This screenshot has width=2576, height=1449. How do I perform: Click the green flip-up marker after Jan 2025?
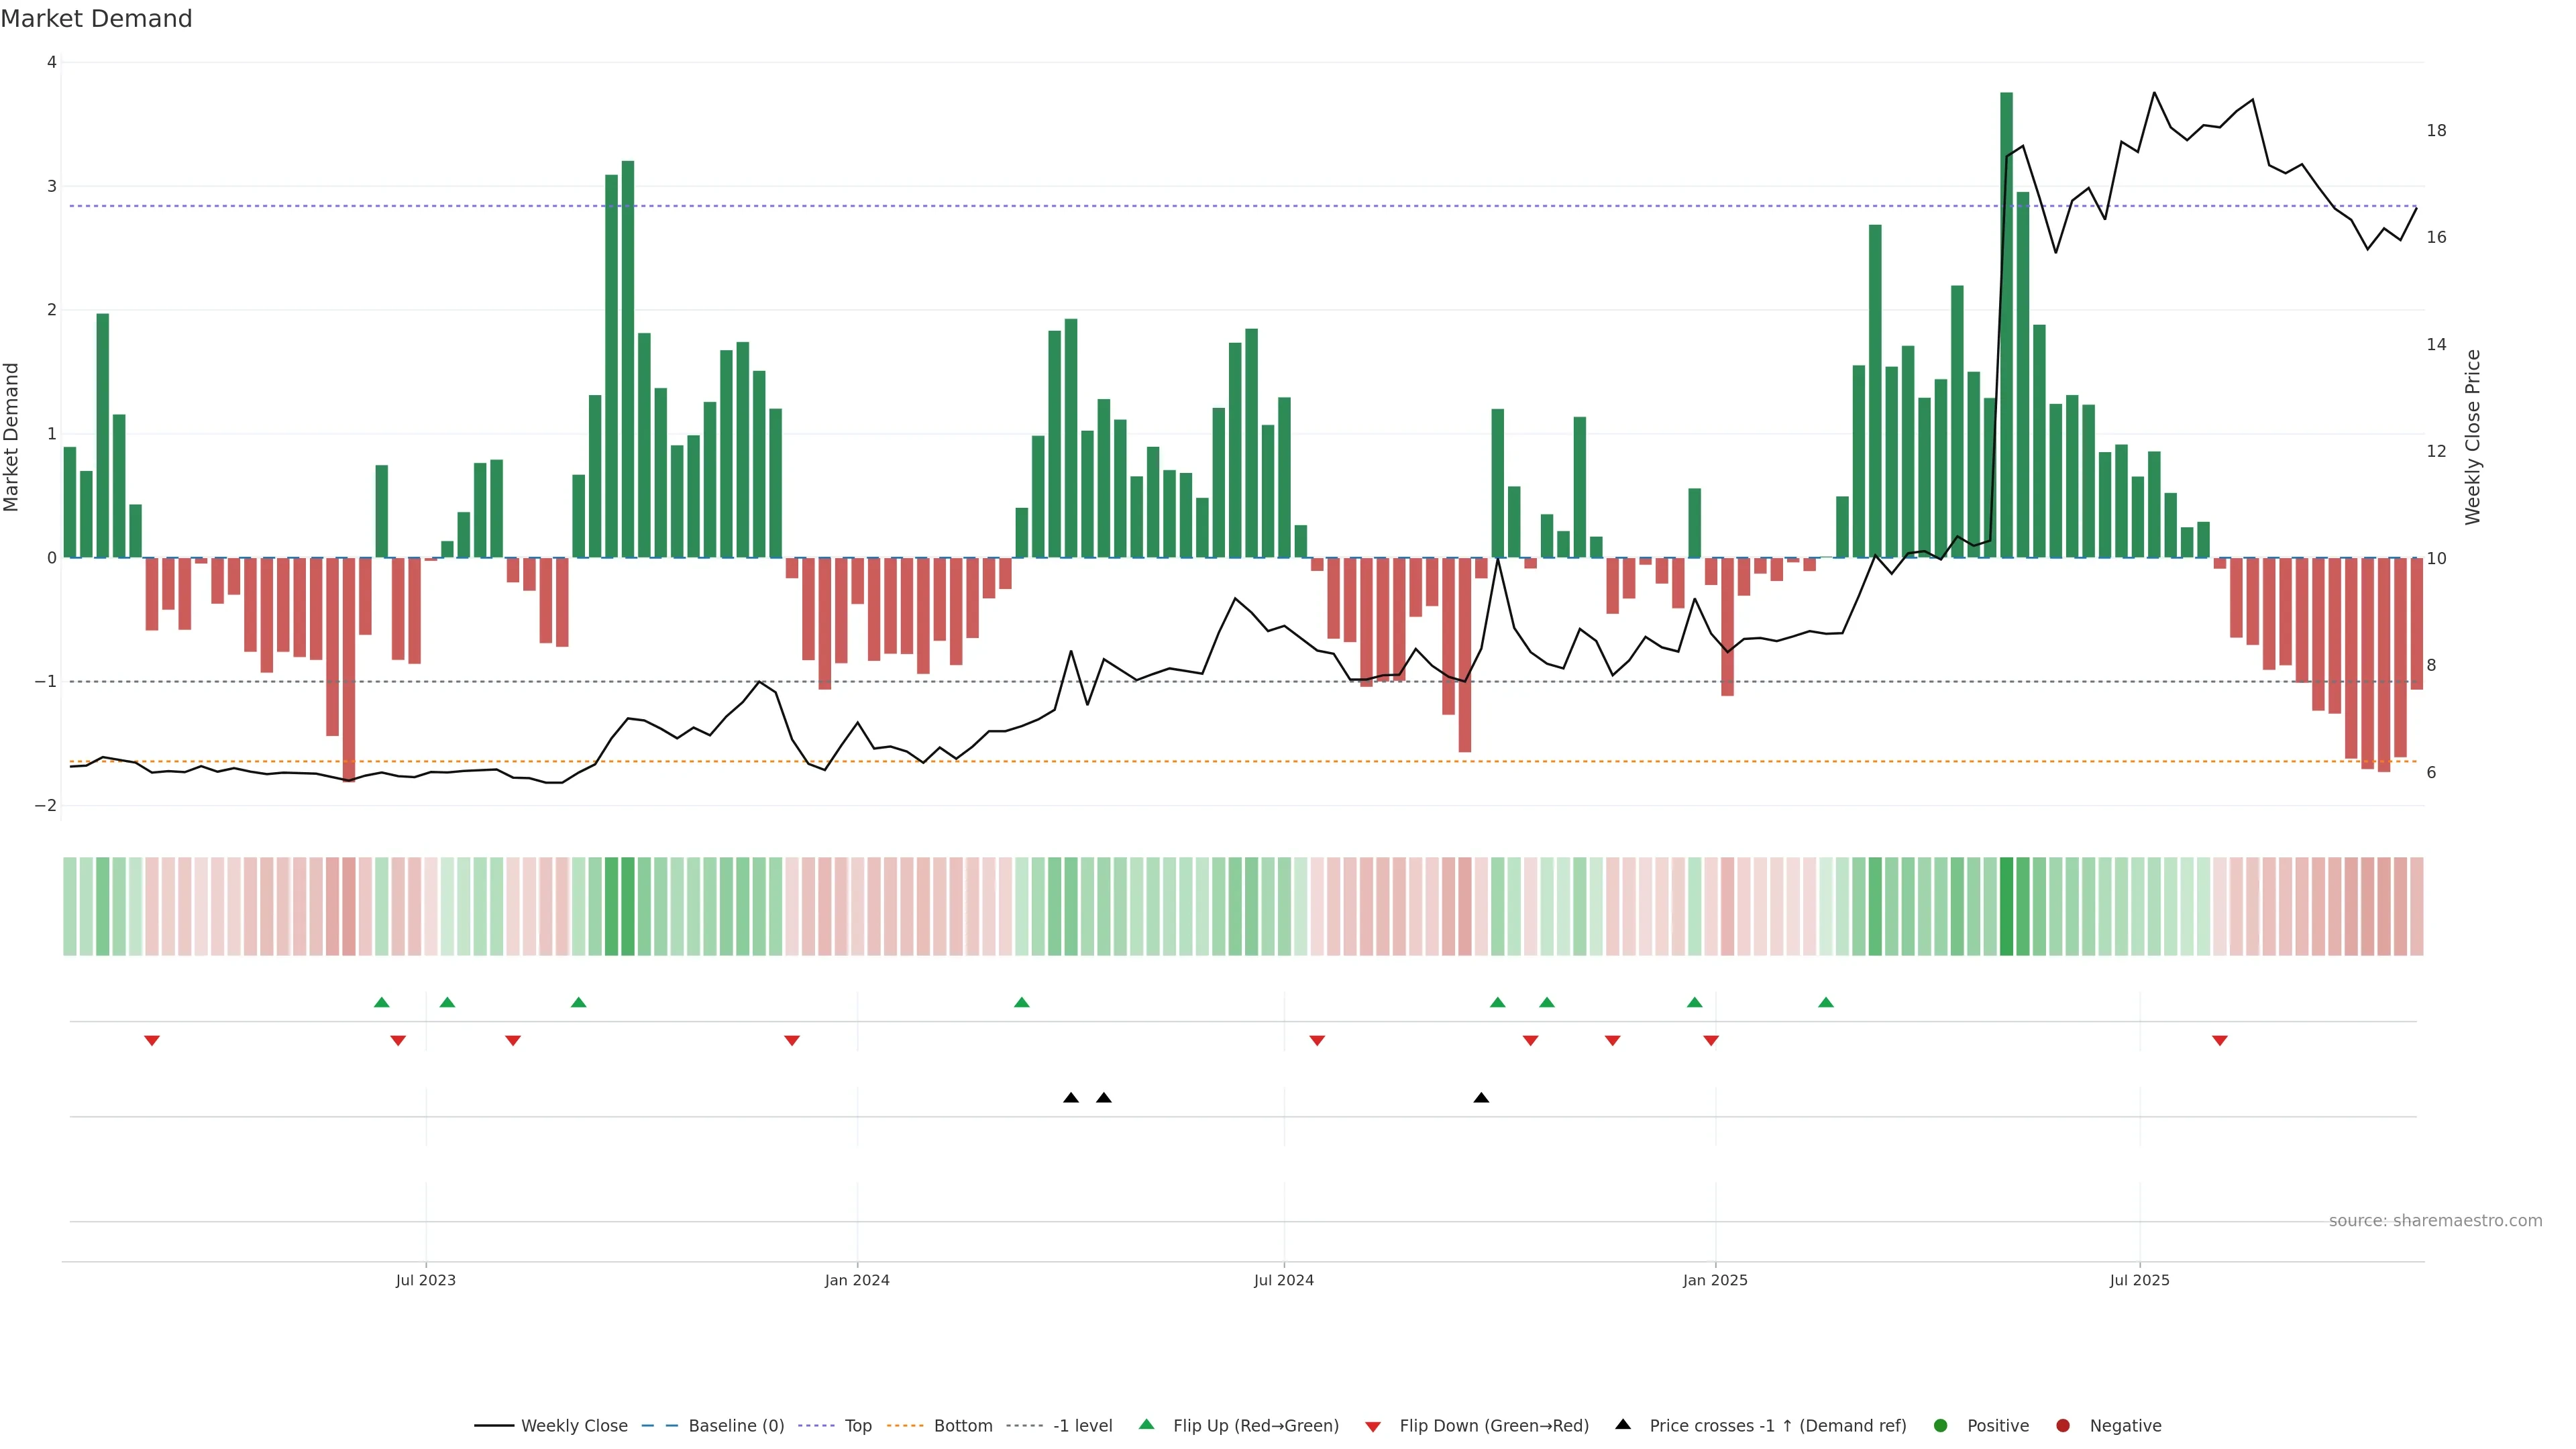(1826, 1002)
